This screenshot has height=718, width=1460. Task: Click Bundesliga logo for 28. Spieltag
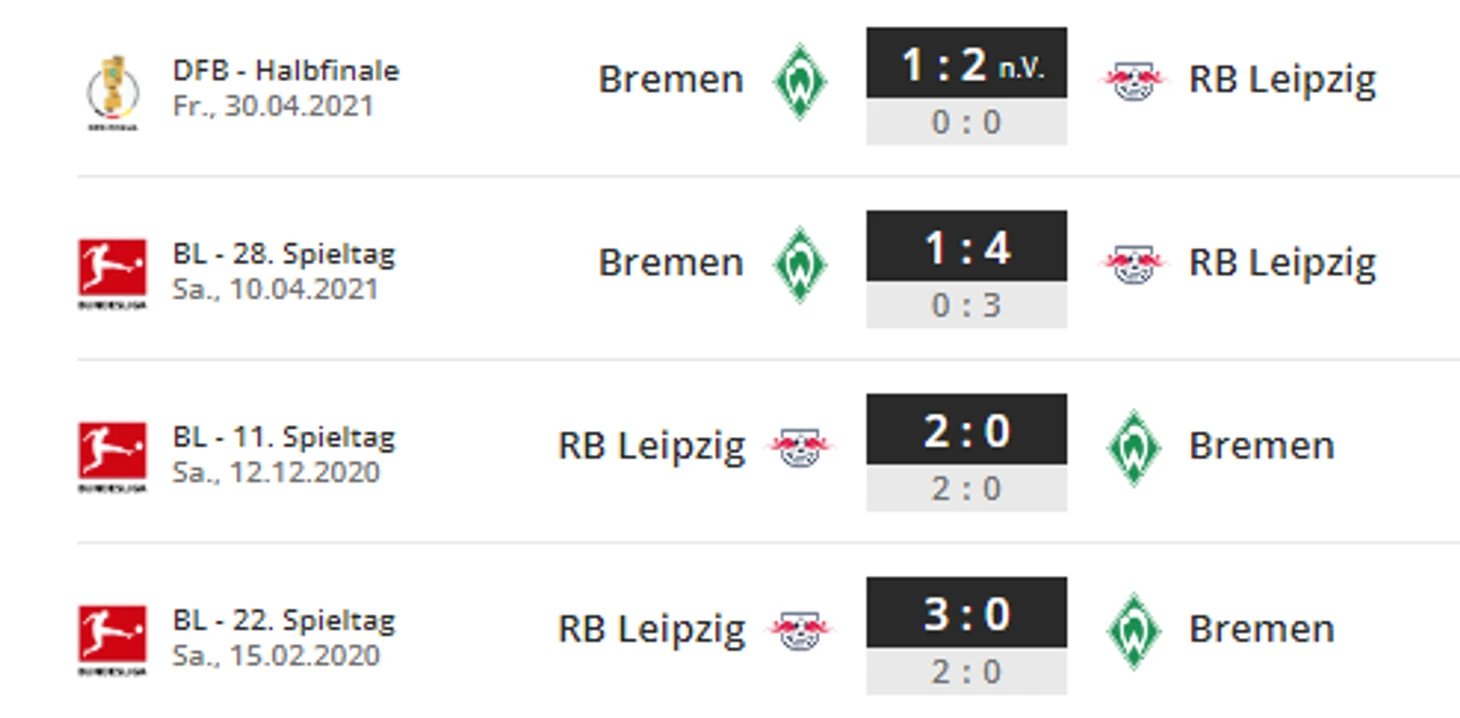click(112, 270)
